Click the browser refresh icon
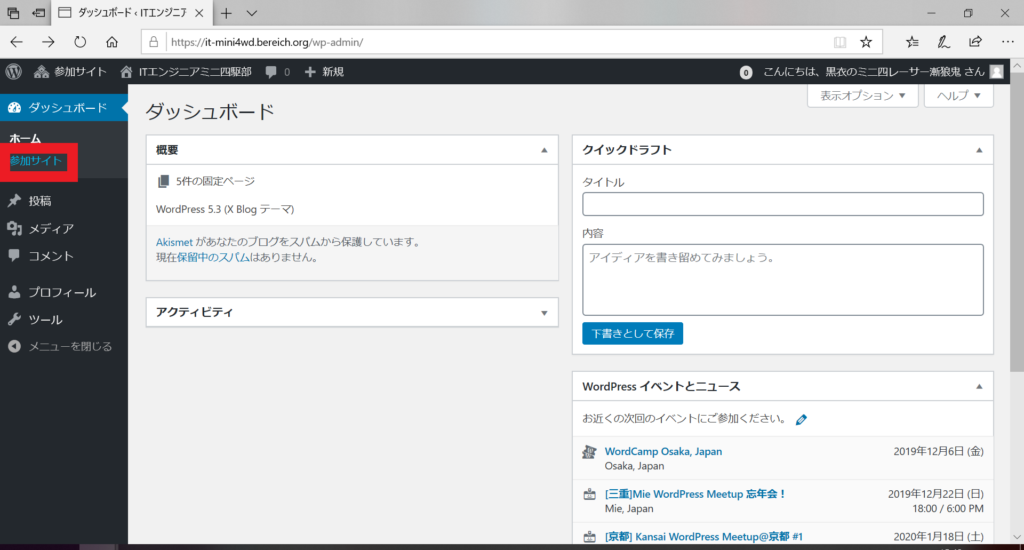This screenshot has height=550, width=1024. pyautogui.click(x=79, y=42)
